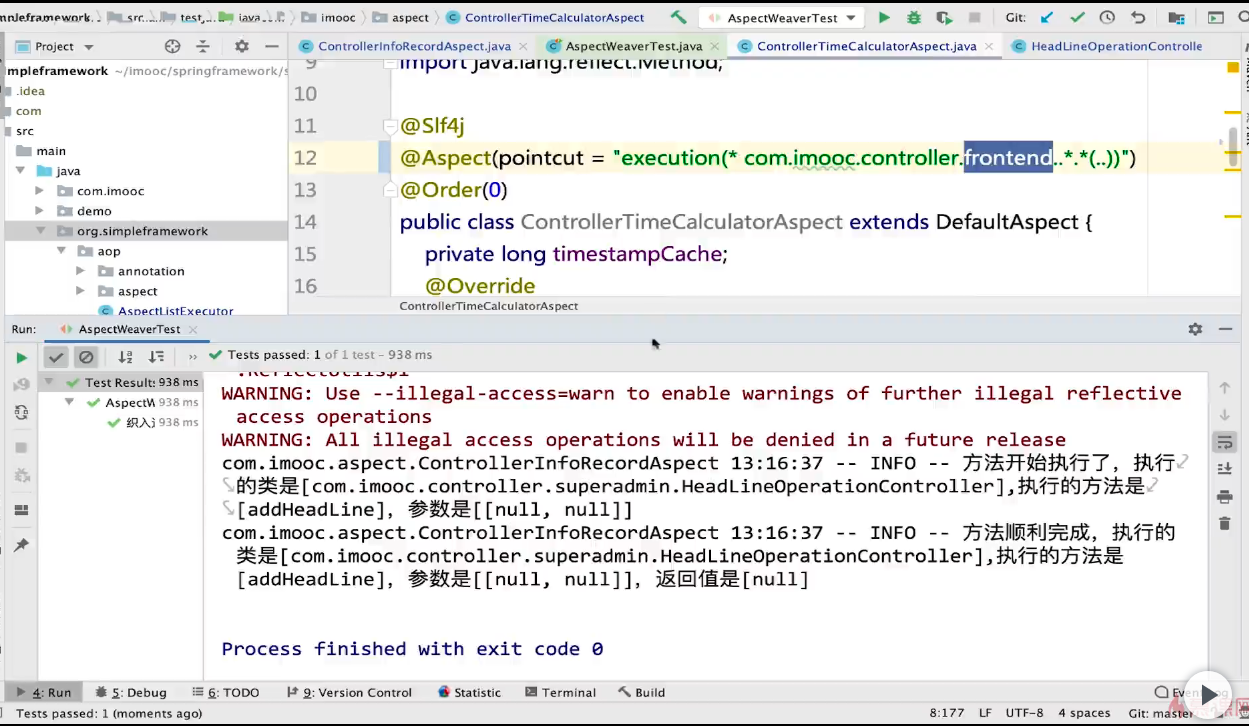Click the Rerun Failed Tests icon
Screen dimensions: 1249x726
tap(21, 385)
